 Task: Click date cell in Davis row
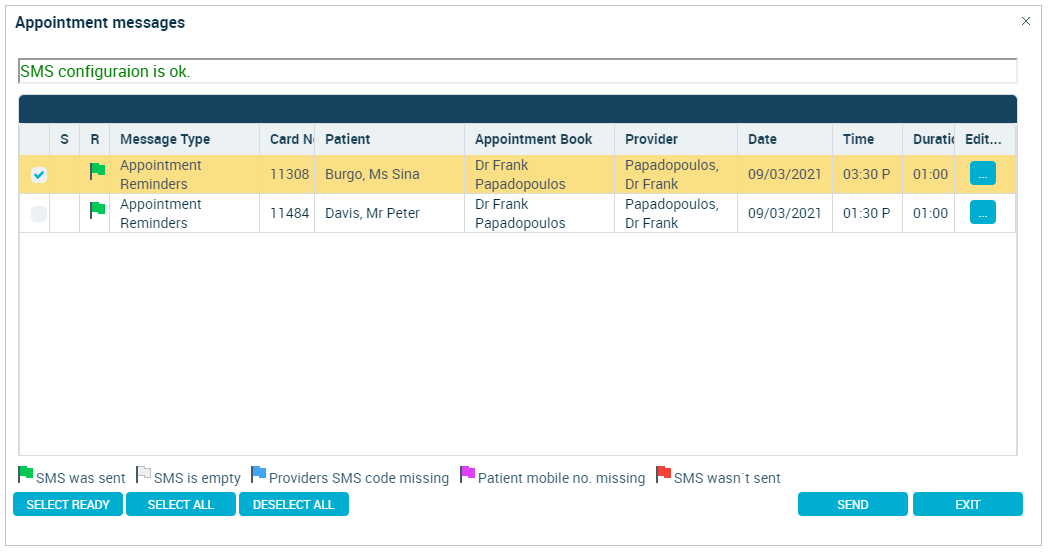tap(785, 213)
